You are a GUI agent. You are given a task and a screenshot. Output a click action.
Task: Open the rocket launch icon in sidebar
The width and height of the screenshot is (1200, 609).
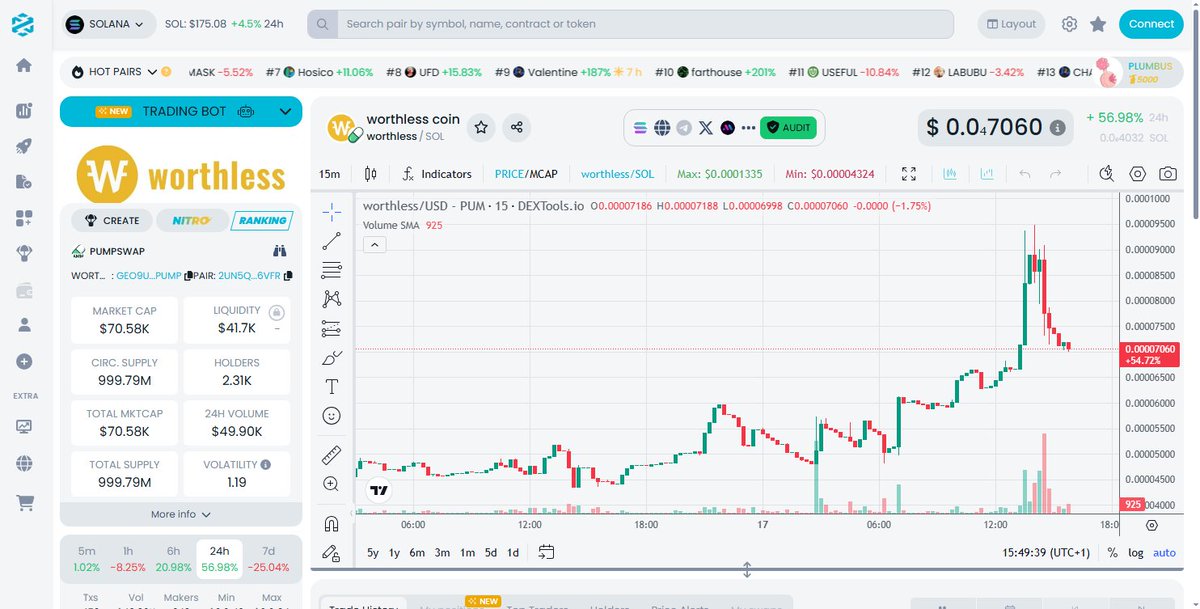pos(24,146)
